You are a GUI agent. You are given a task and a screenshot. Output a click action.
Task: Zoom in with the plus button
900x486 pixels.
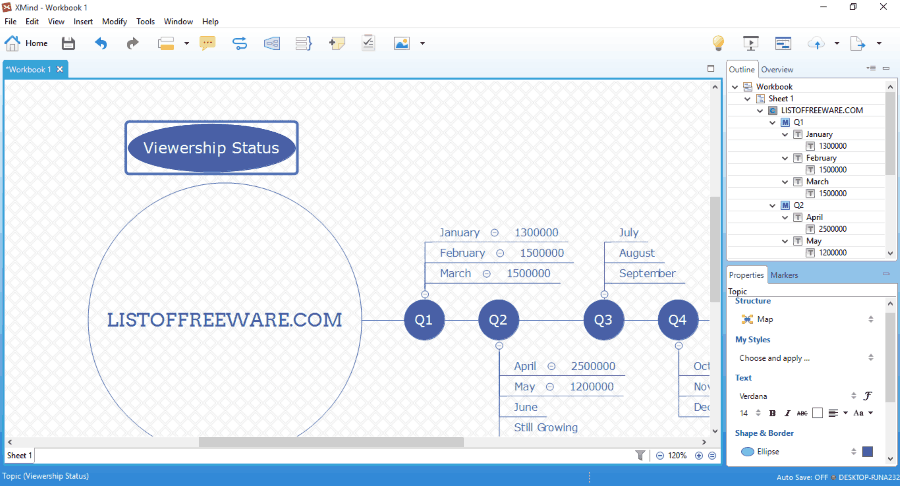coord(699,456)
